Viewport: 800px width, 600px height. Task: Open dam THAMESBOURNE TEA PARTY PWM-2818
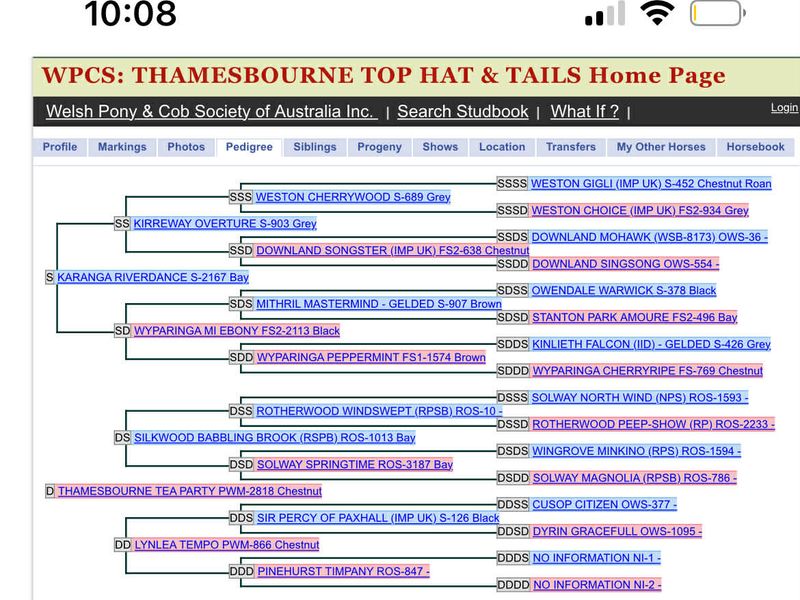coord(189,492)
